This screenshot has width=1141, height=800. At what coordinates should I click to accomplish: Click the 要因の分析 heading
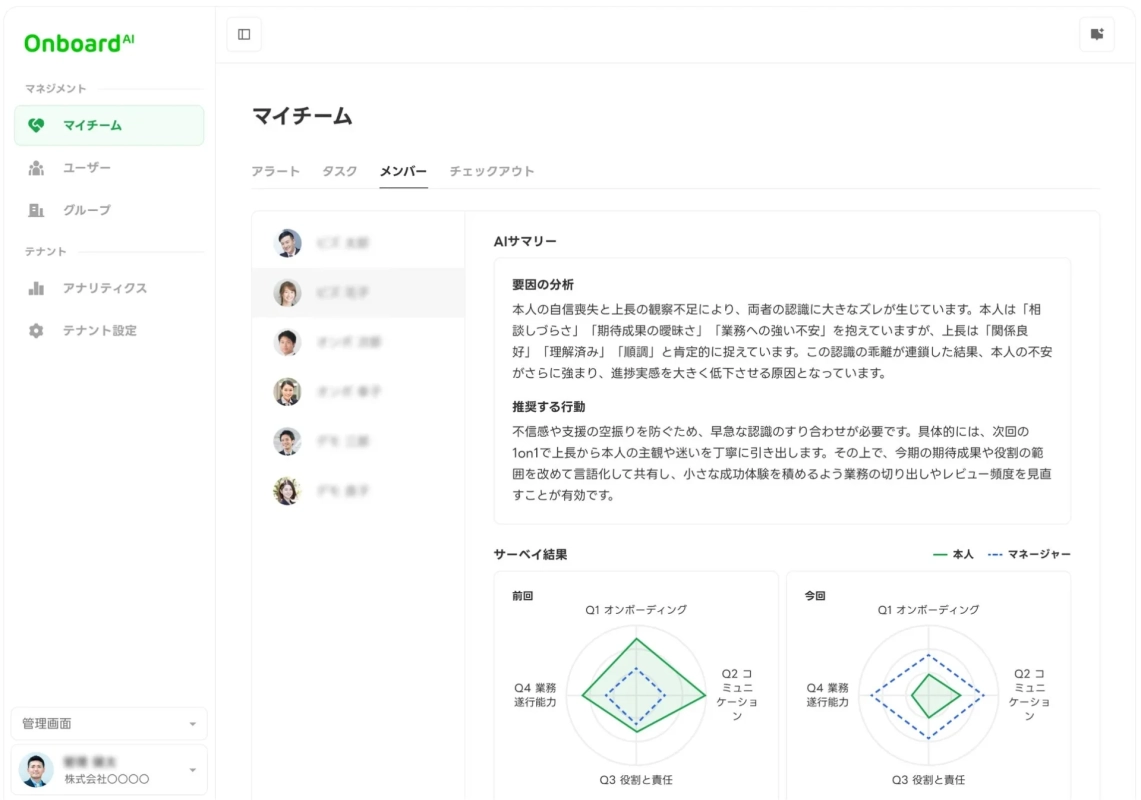coord(543,285)
